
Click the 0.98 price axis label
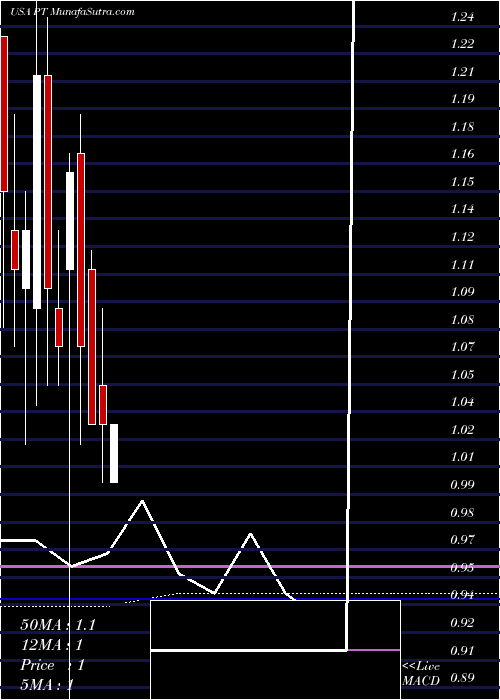[x=462, y=512]
